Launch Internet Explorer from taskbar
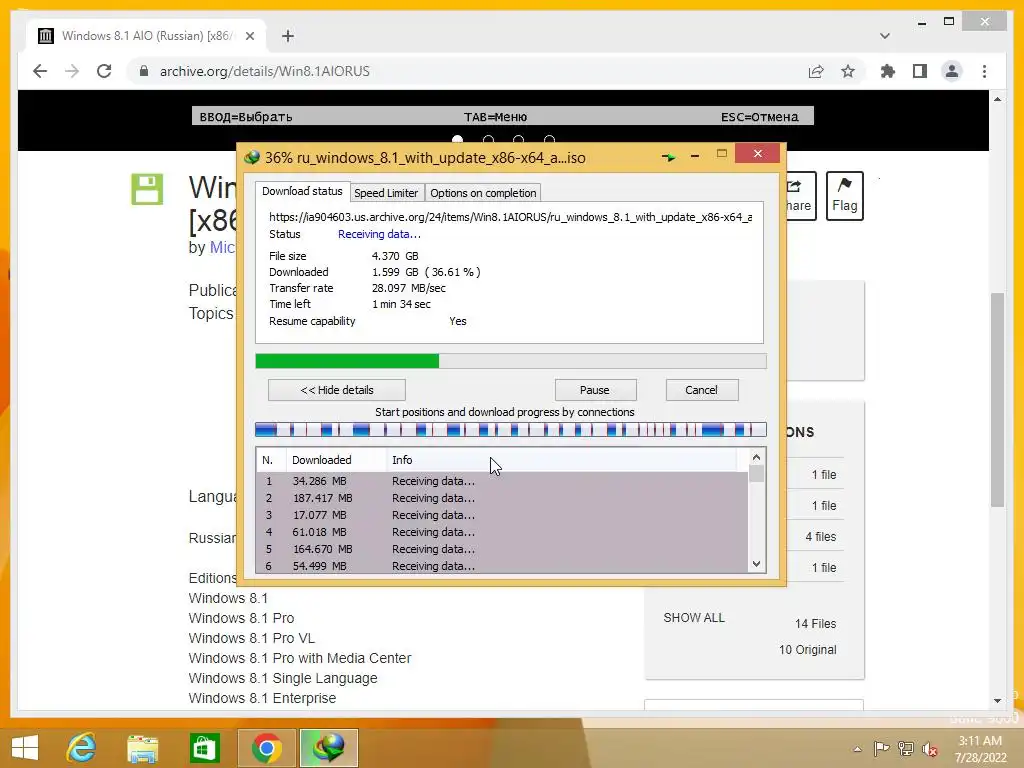This screenshot has width=1024, height=768. pyautogui.click(x=82, y=748)
